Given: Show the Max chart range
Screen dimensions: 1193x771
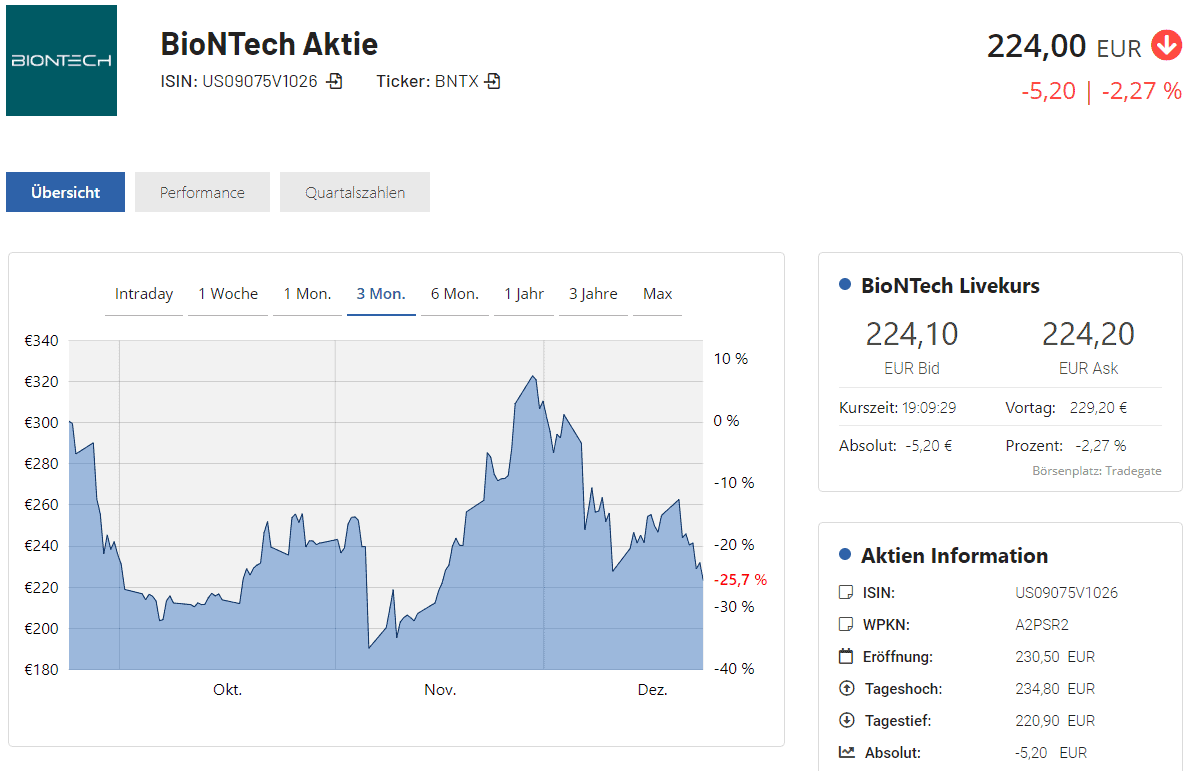Looking at the screenshot, I should tap(658, 294).
